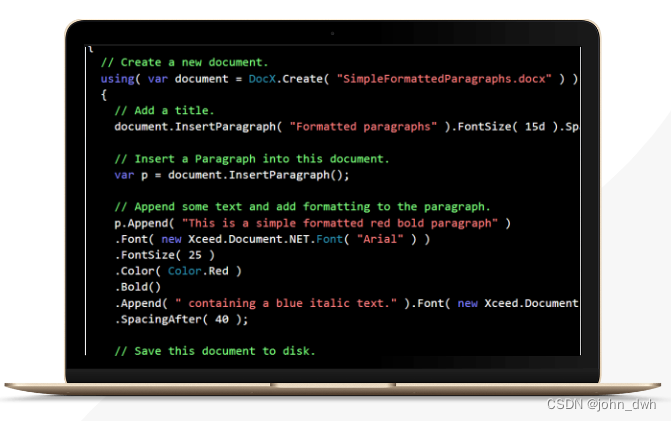Click the "Append some text" comment line
671x421 pixels.
pyautogui.click(x=302, y=207)
